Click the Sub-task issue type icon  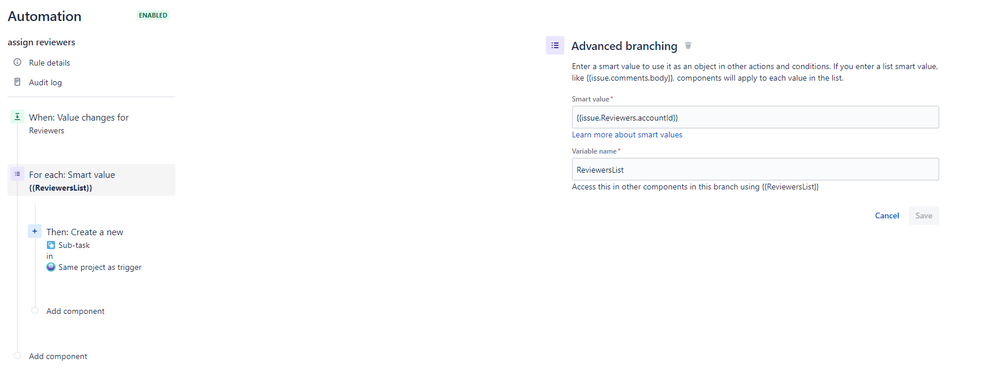[x=51, y=245]
